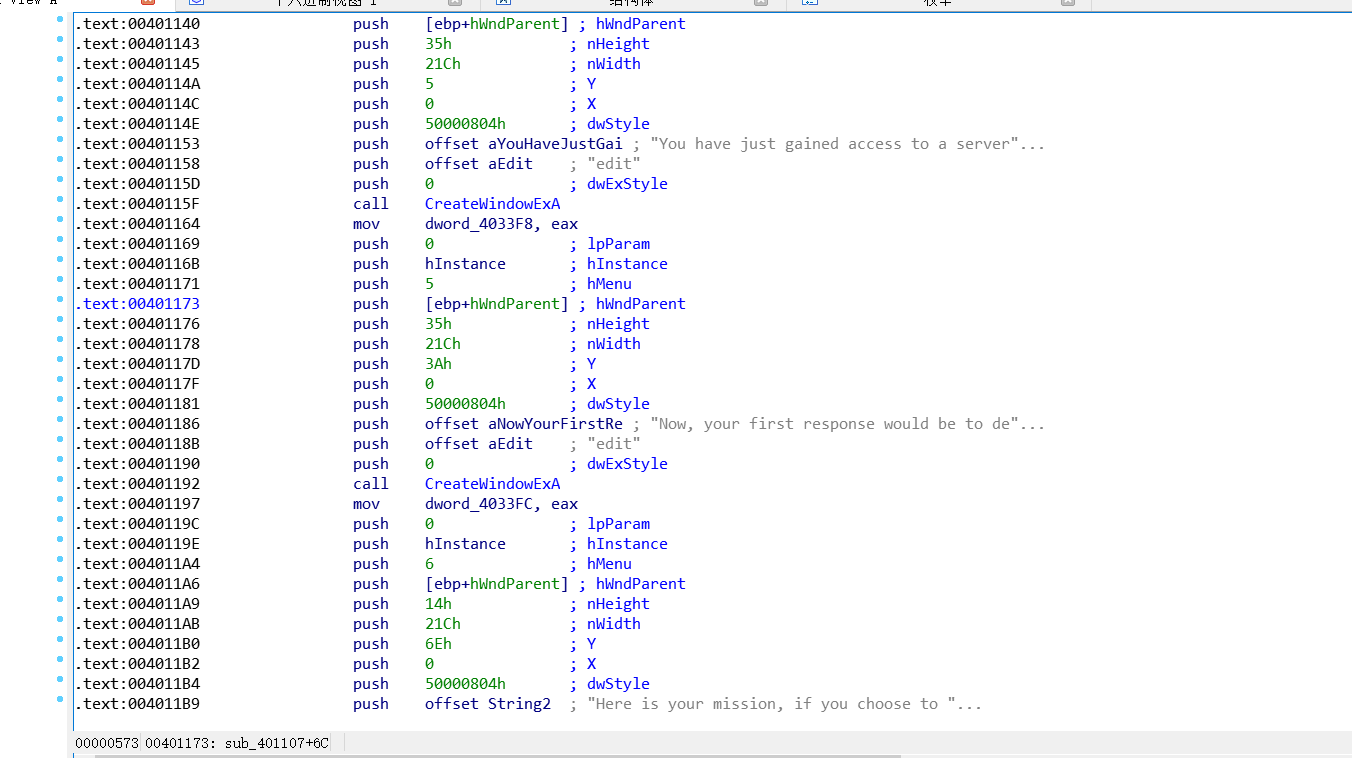Click status bar offset 00000573
This screenshot has height=758, width=1352.
point(106,743)
